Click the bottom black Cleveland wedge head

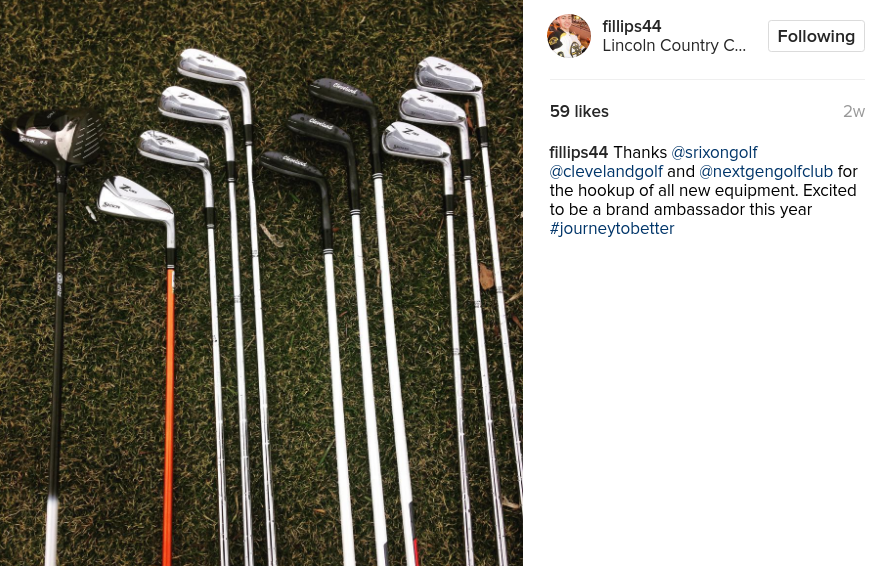tap(293, 166)
